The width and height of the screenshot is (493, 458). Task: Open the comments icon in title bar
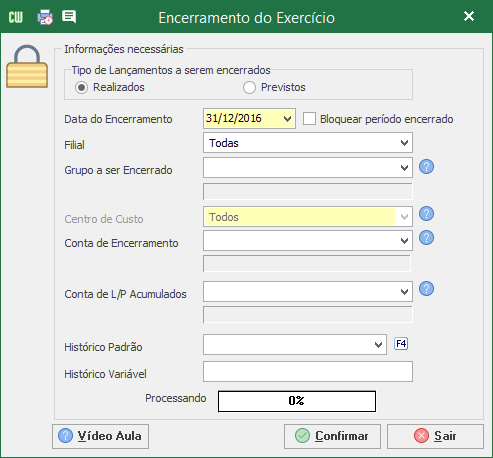click(69, 17)
